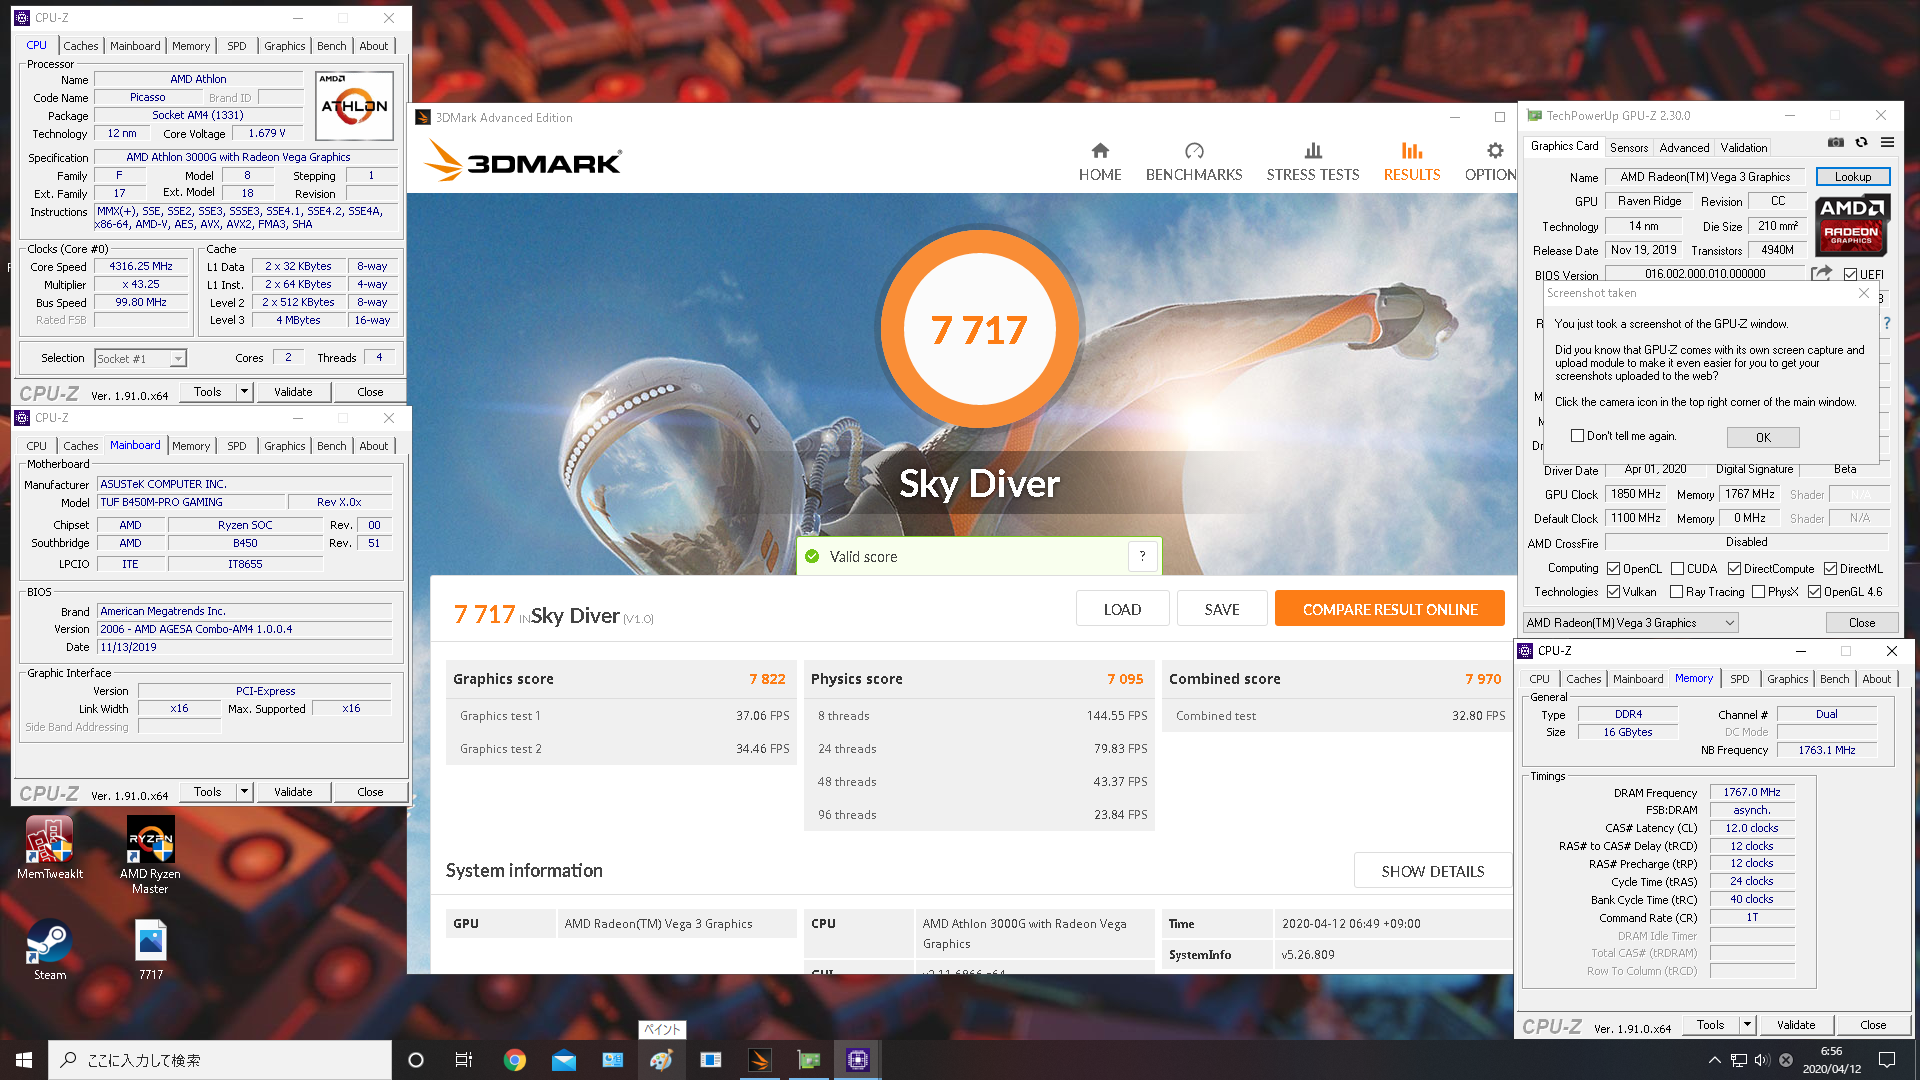Open Tools dropdown arrow in top CPU-Z
1920x1080 pixels.
pyautogui.click(x=244, y=392)
